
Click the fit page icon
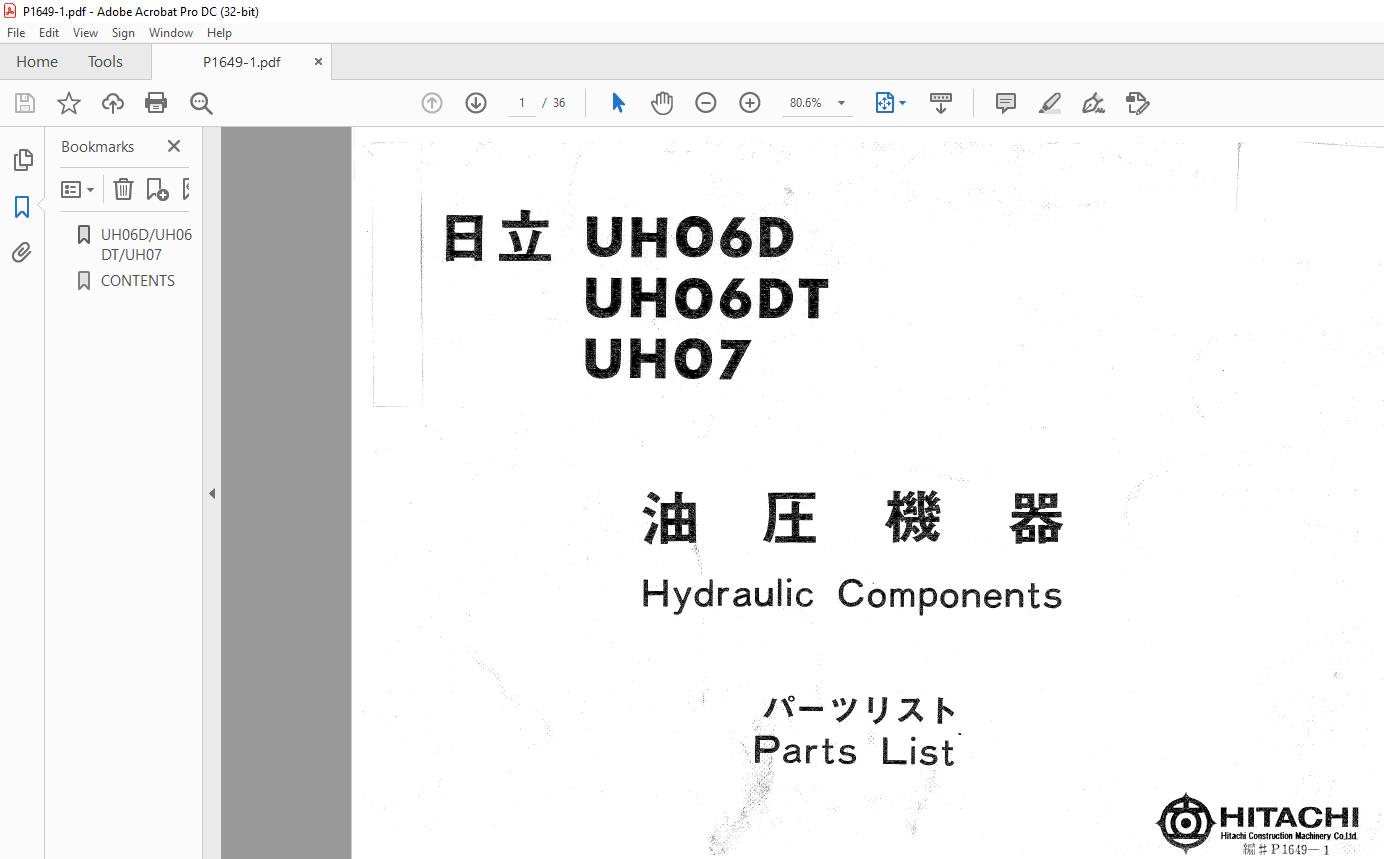[884, 103]
